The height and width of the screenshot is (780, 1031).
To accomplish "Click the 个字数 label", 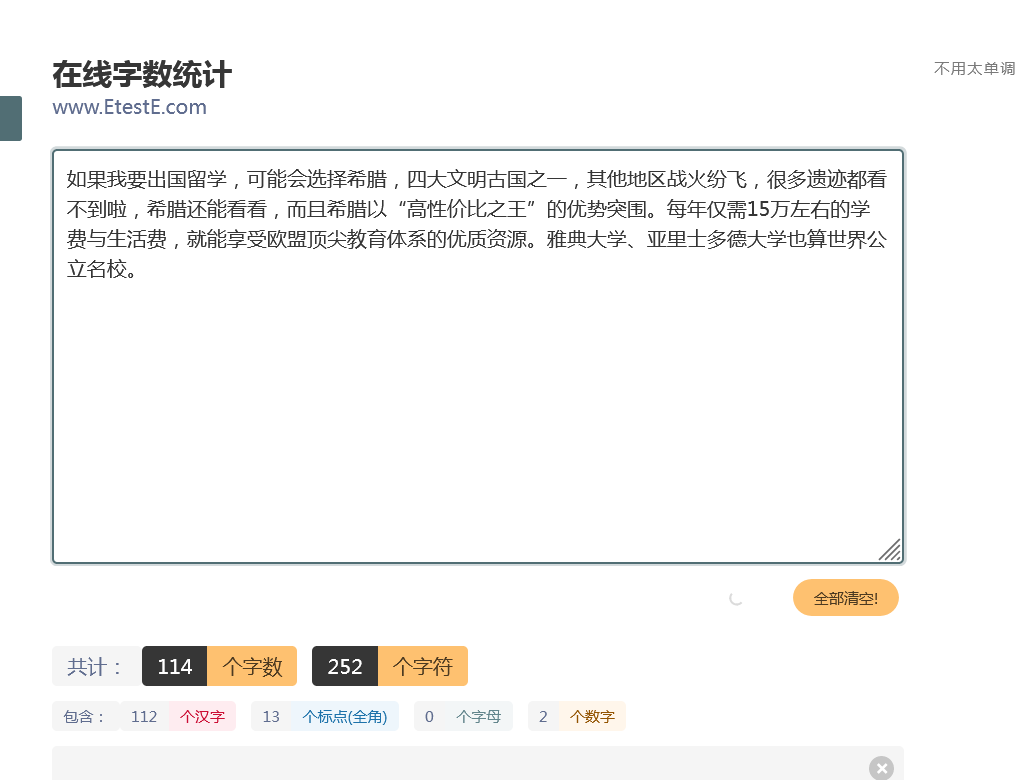I will pyautogui.click(x=252, y=666).
